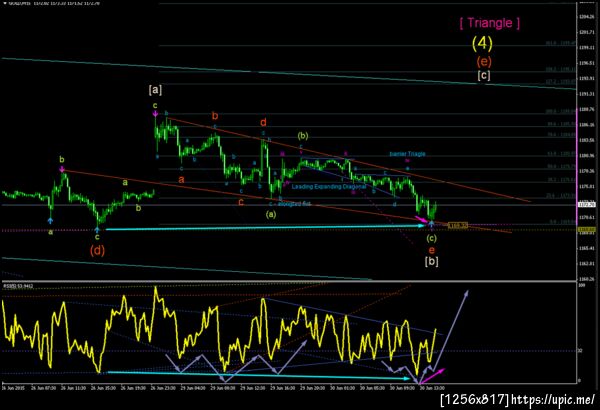Viewport: 600px width, 410px height.
Task: Select the large red c wave label
Action: [x=241, y=202]
